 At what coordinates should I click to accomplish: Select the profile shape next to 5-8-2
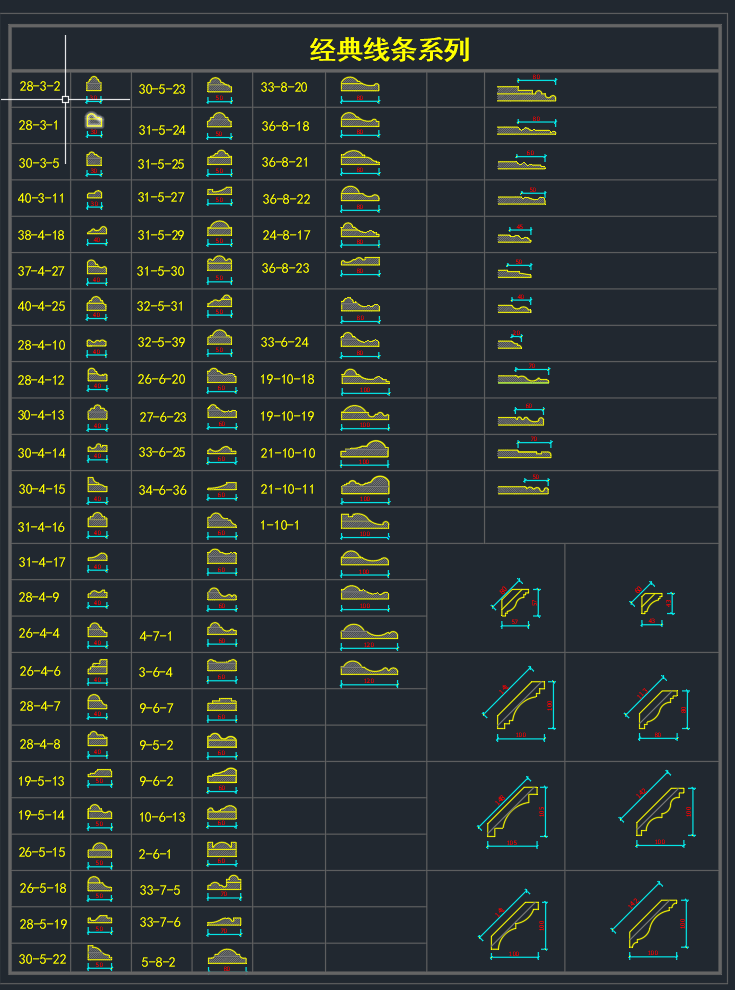coord(226,958)
